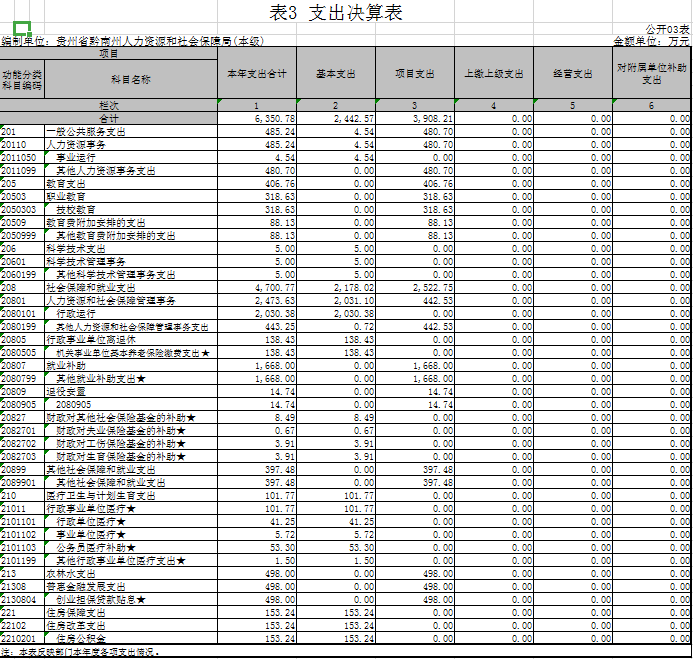
Task: Click the '项目' merged header cell
Action: tap(108, 53)
